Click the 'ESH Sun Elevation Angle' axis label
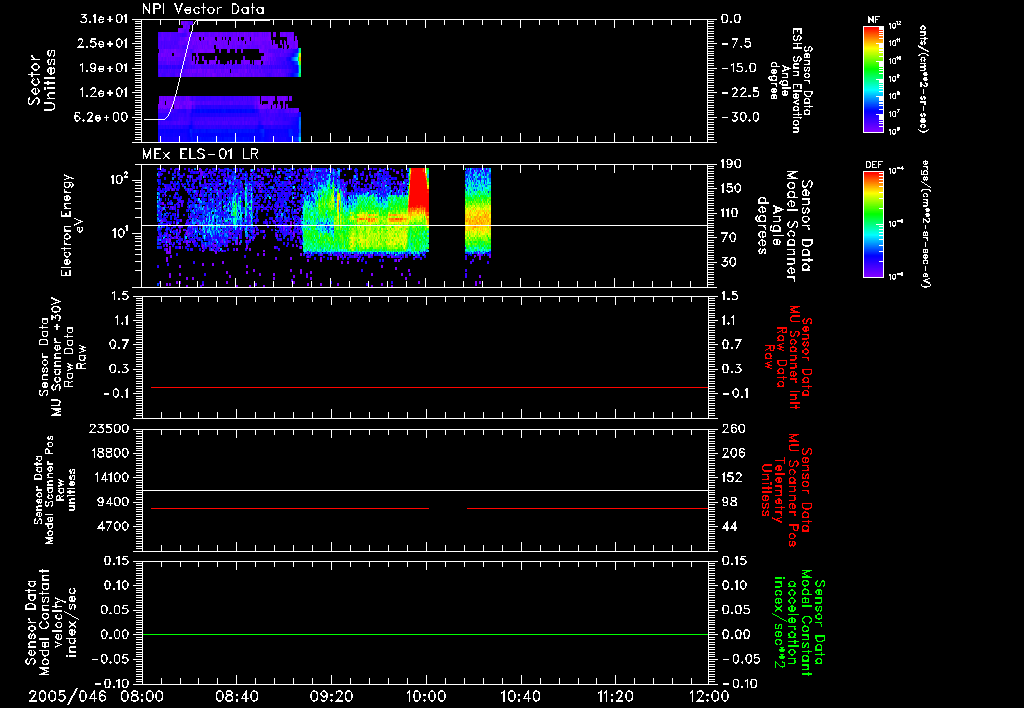The height and width of the screenshot is (708, 1024). (790, 80)
